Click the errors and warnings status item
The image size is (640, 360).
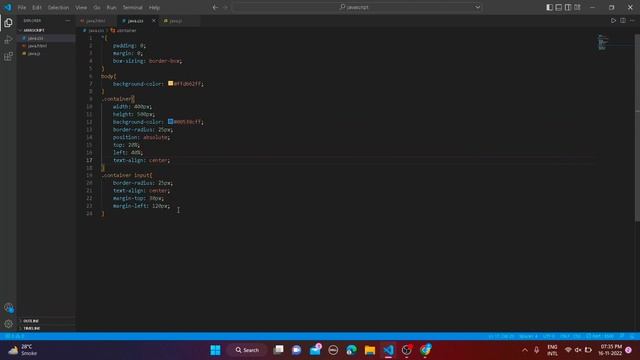point(15,336)
